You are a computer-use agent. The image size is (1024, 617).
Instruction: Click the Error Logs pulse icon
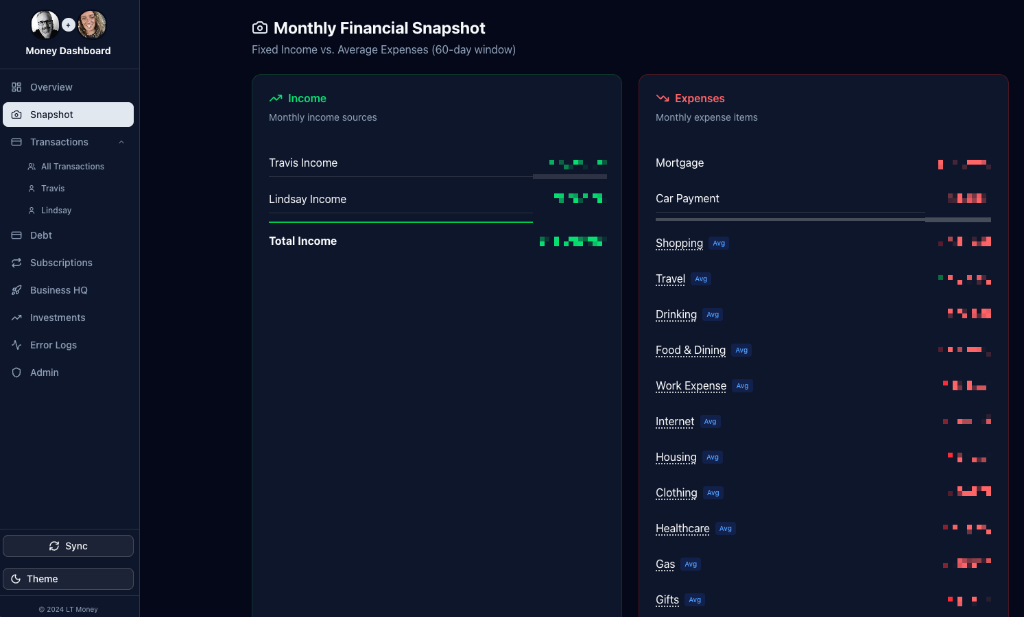(x=17, y=345)
